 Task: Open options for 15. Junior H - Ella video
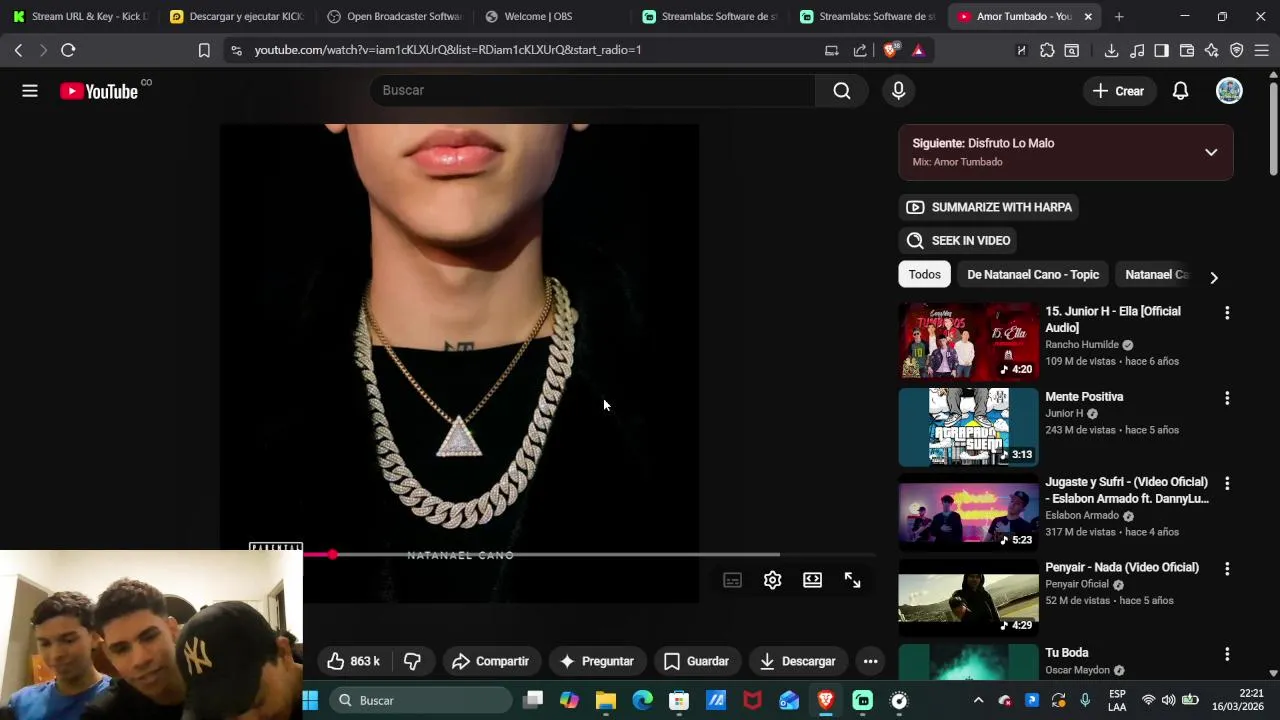1227,313
